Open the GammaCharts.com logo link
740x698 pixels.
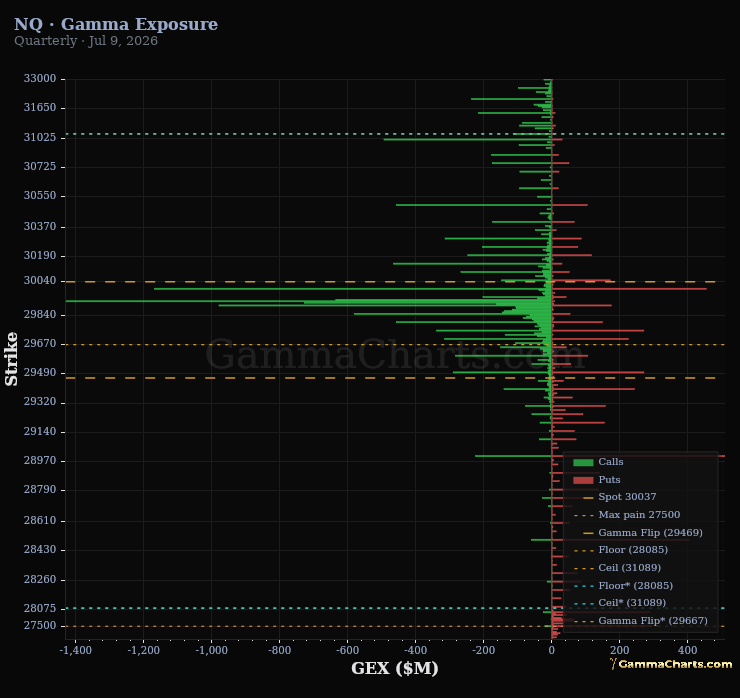point(671,664)
